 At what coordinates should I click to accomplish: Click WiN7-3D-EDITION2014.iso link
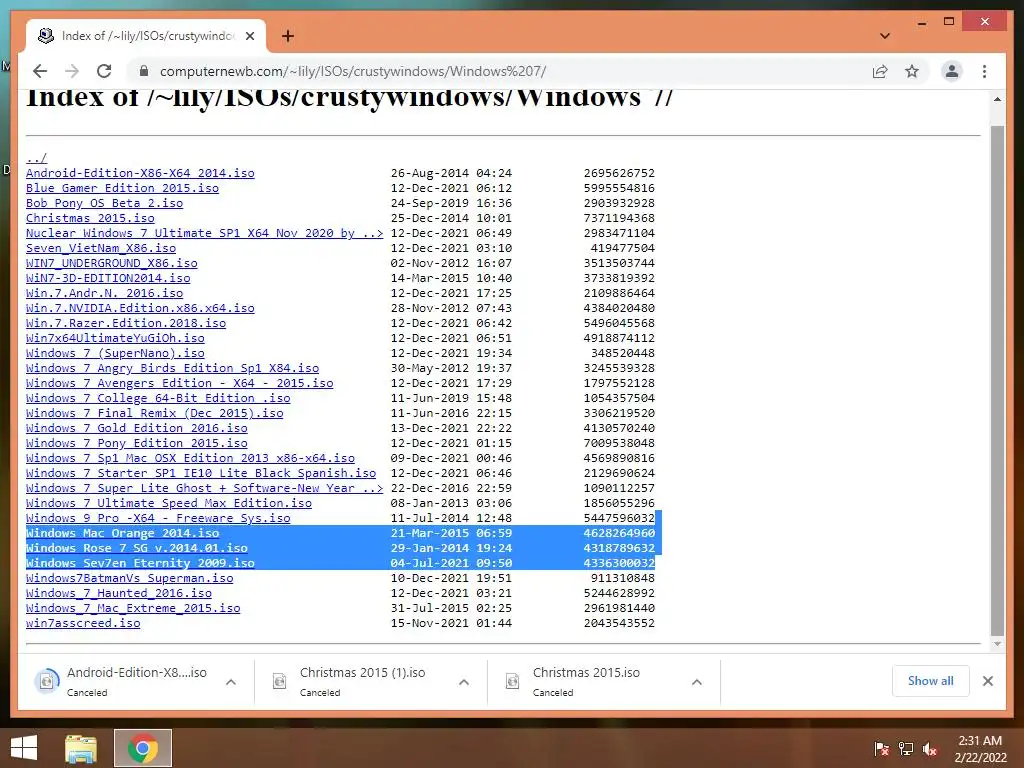(108, 278)
